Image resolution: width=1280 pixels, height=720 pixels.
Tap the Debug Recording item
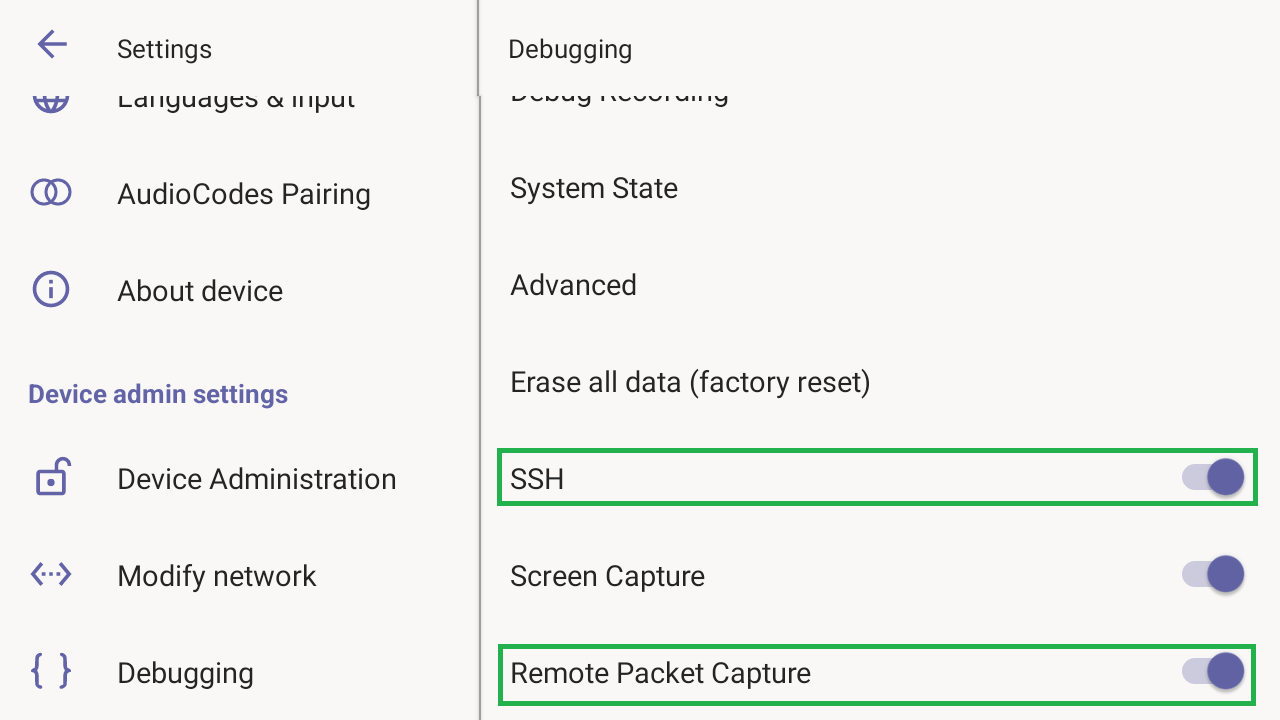pos(619,96)
